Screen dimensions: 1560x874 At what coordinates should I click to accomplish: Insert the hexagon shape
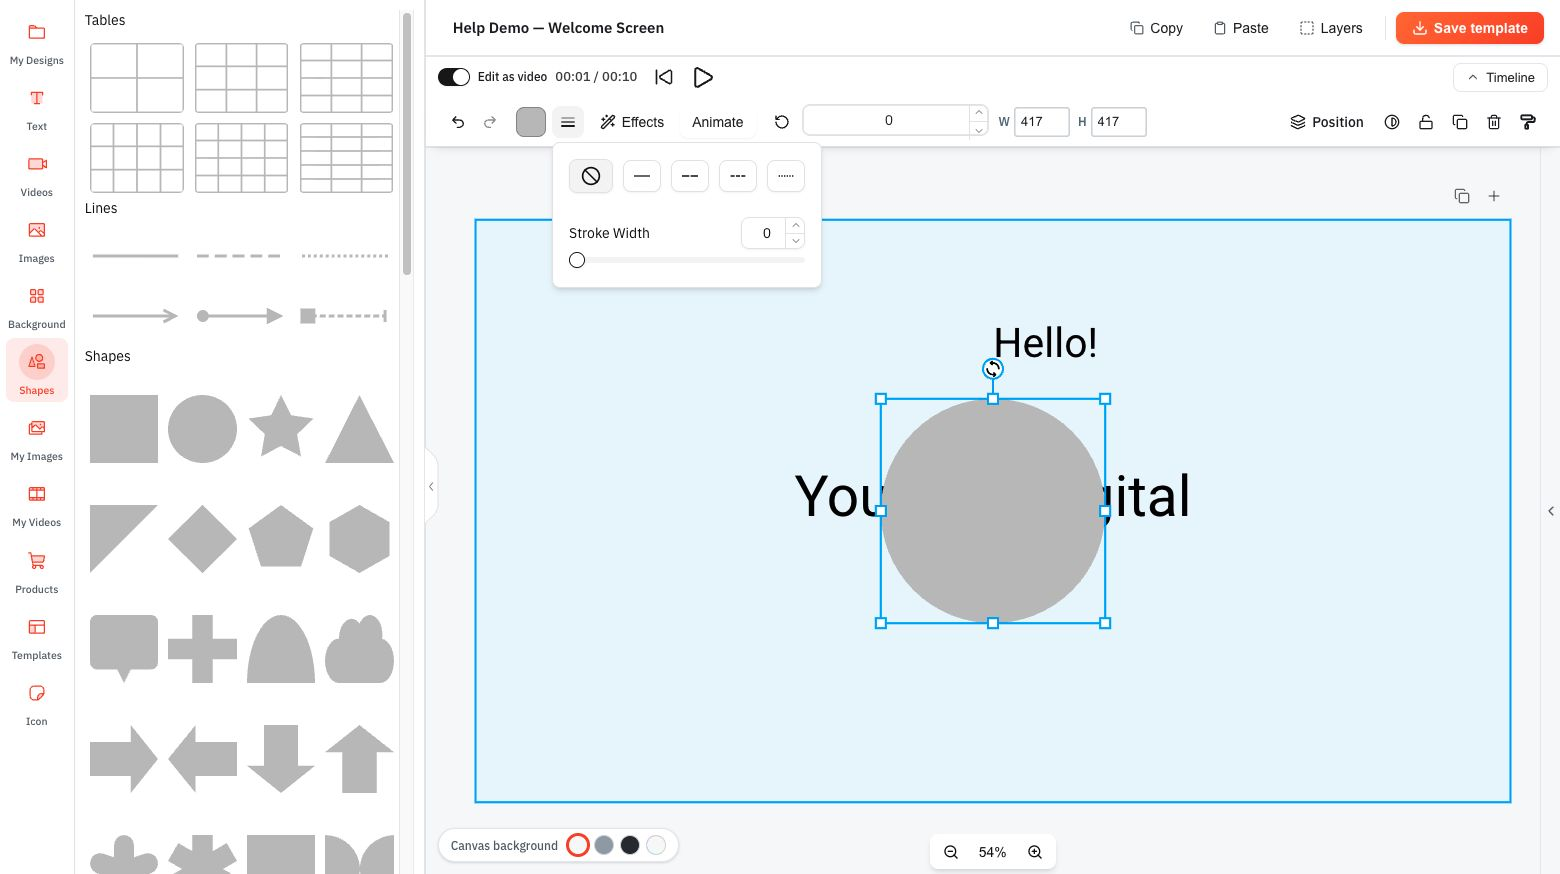pyautogui.click(x=360, y=539)
